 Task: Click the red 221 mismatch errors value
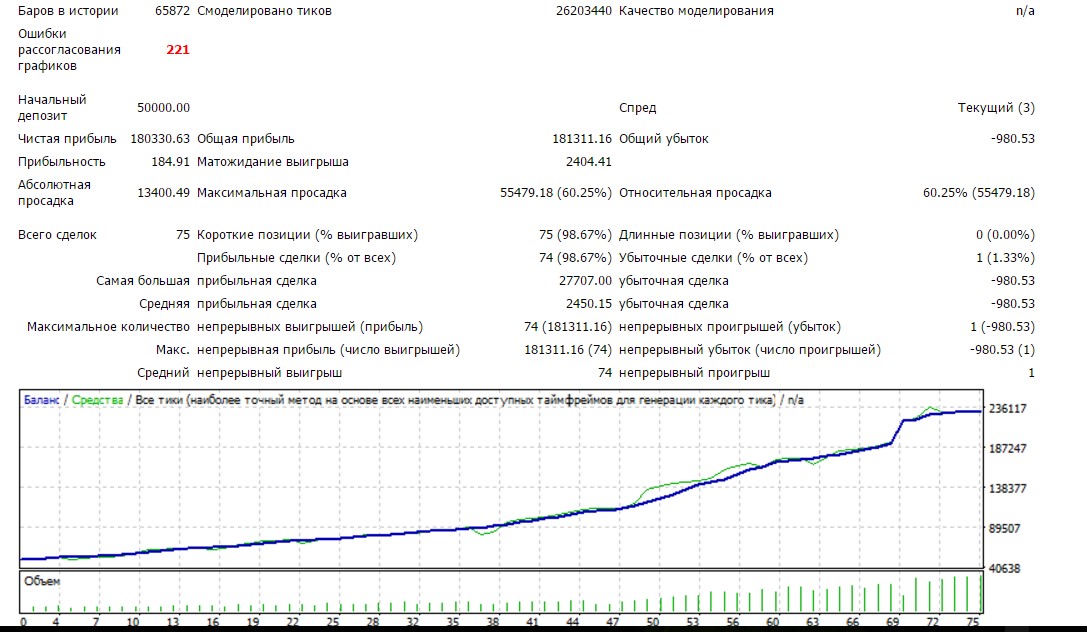coord(177,49)
